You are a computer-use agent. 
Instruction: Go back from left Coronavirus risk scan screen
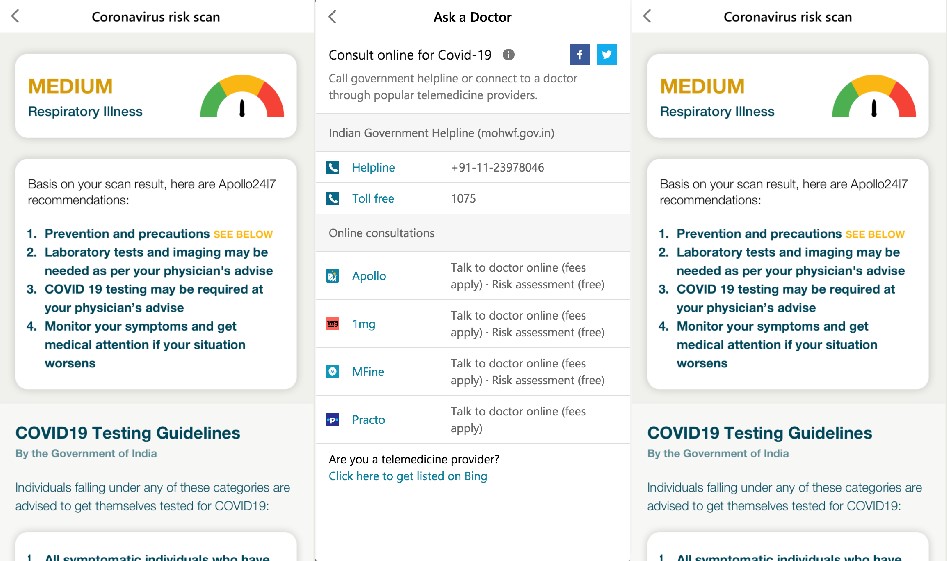[x=15, y=16]
